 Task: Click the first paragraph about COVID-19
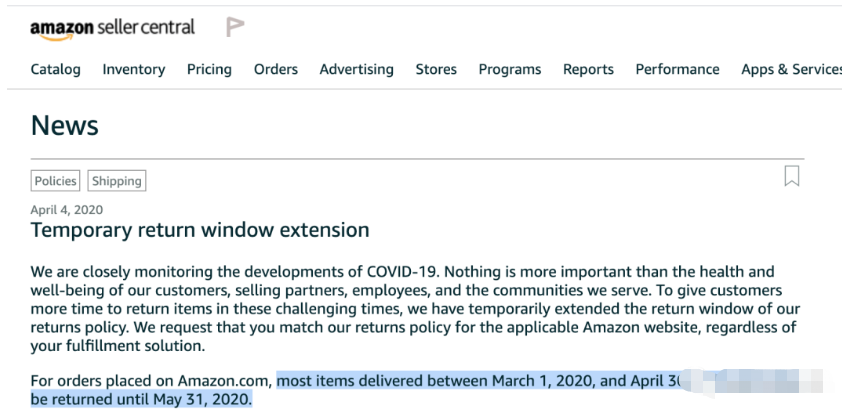pos(415,309)
